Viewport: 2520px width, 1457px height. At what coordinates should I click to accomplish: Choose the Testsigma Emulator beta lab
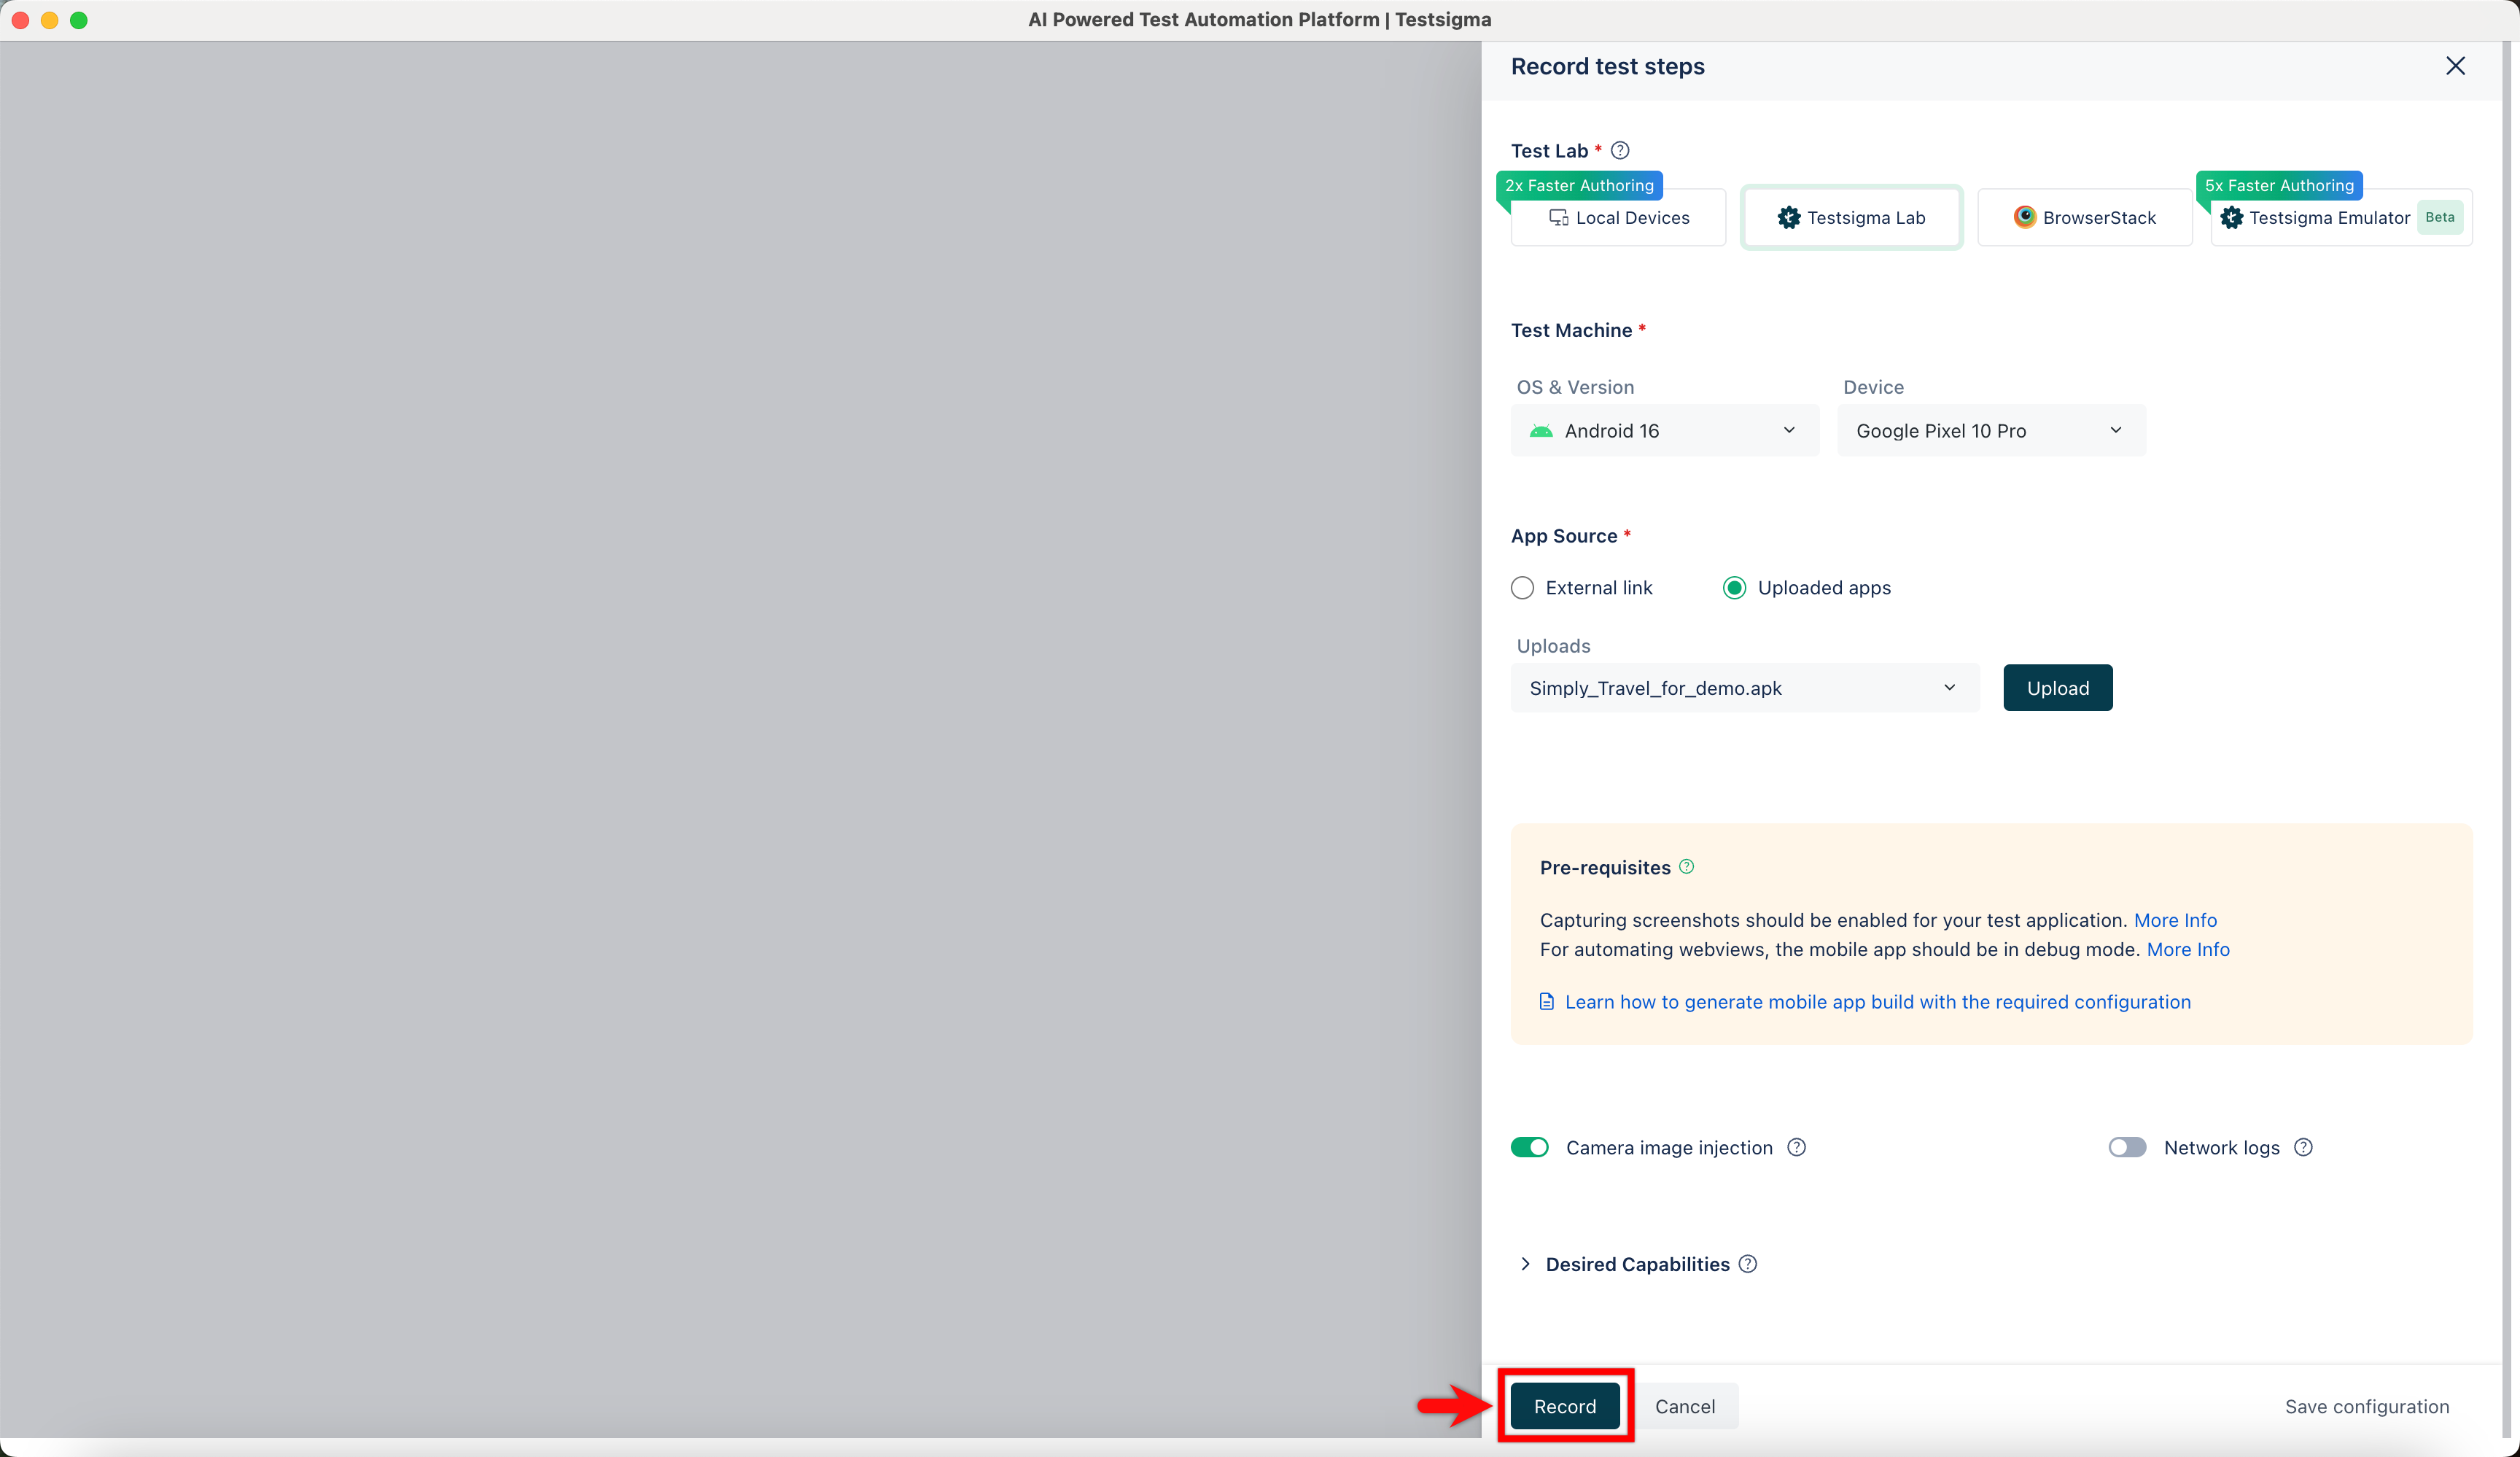(x=2341, y=217)
